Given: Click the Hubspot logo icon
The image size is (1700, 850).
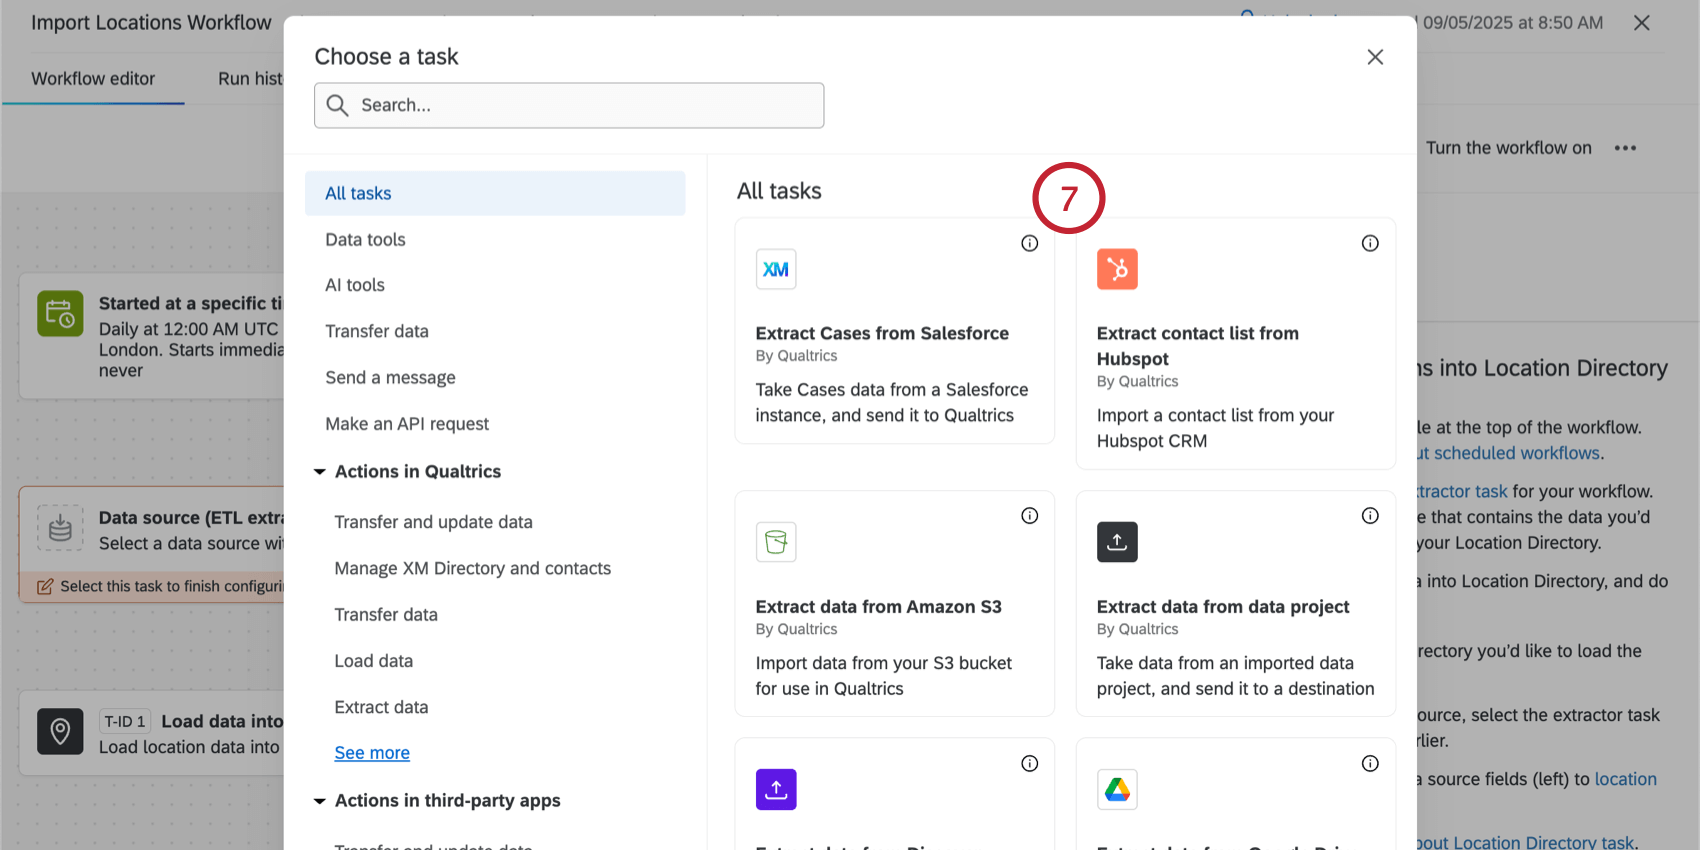Looking at the screenshot, I should coord(1117,269).
